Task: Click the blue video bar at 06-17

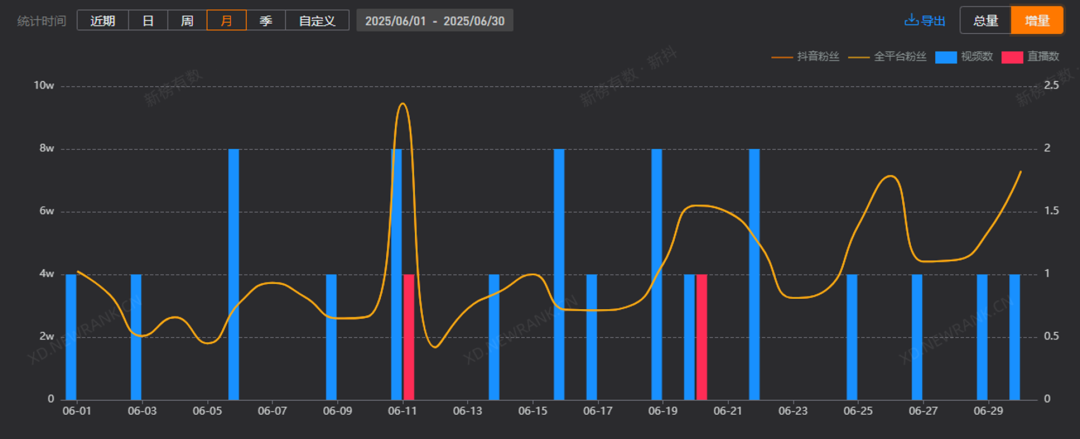Action: 592,337
